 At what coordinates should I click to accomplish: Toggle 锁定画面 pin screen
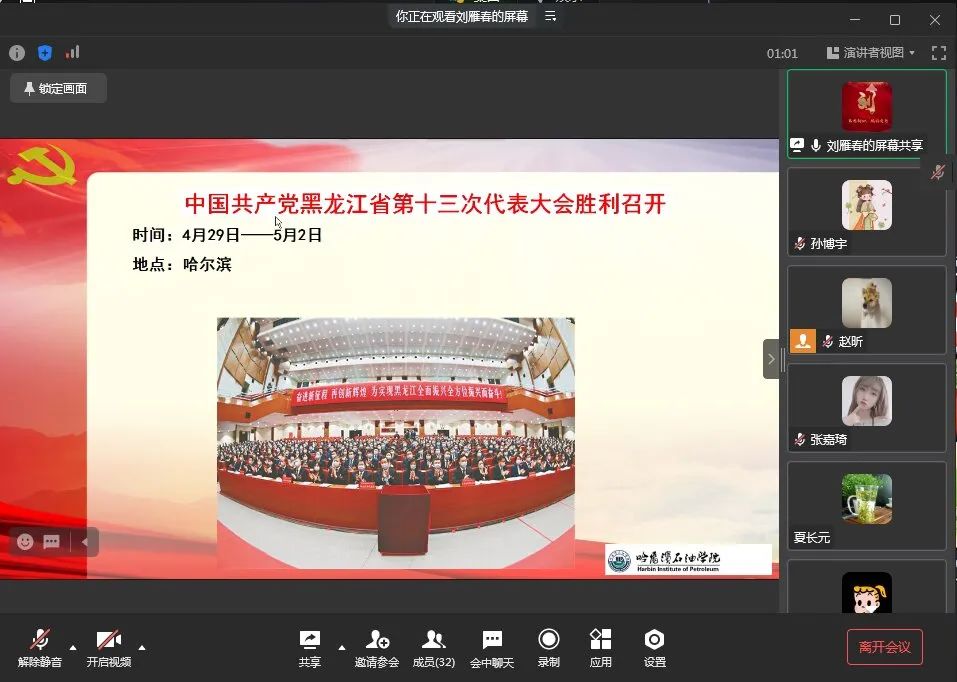[57, 88]
